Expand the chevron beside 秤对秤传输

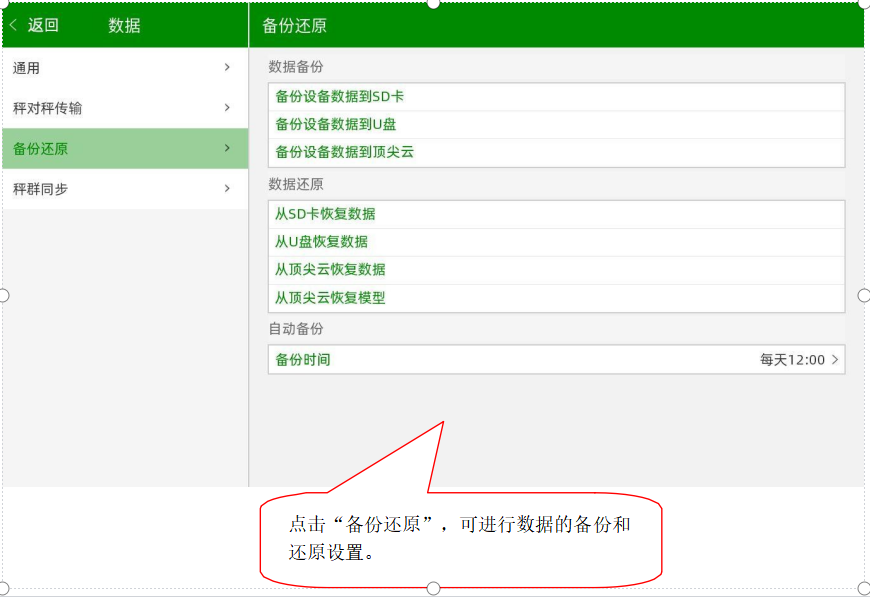pyautogui.click(x=227, y=108)
